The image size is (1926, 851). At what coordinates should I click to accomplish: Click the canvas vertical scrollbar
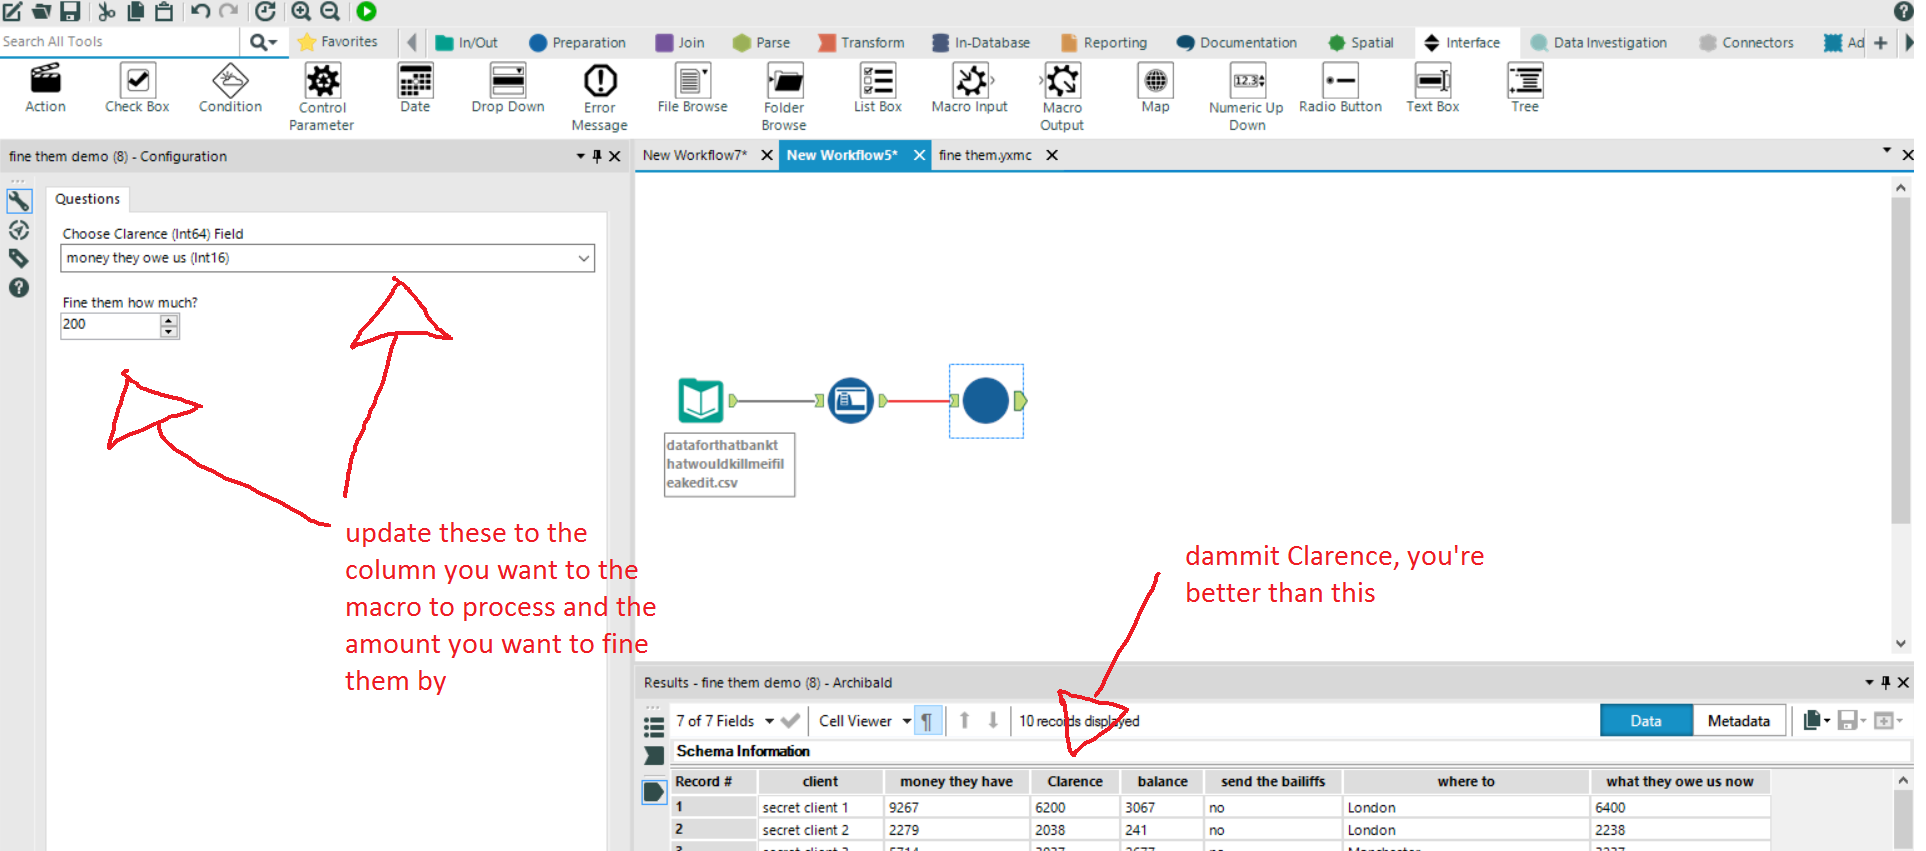click(1901, 361)
